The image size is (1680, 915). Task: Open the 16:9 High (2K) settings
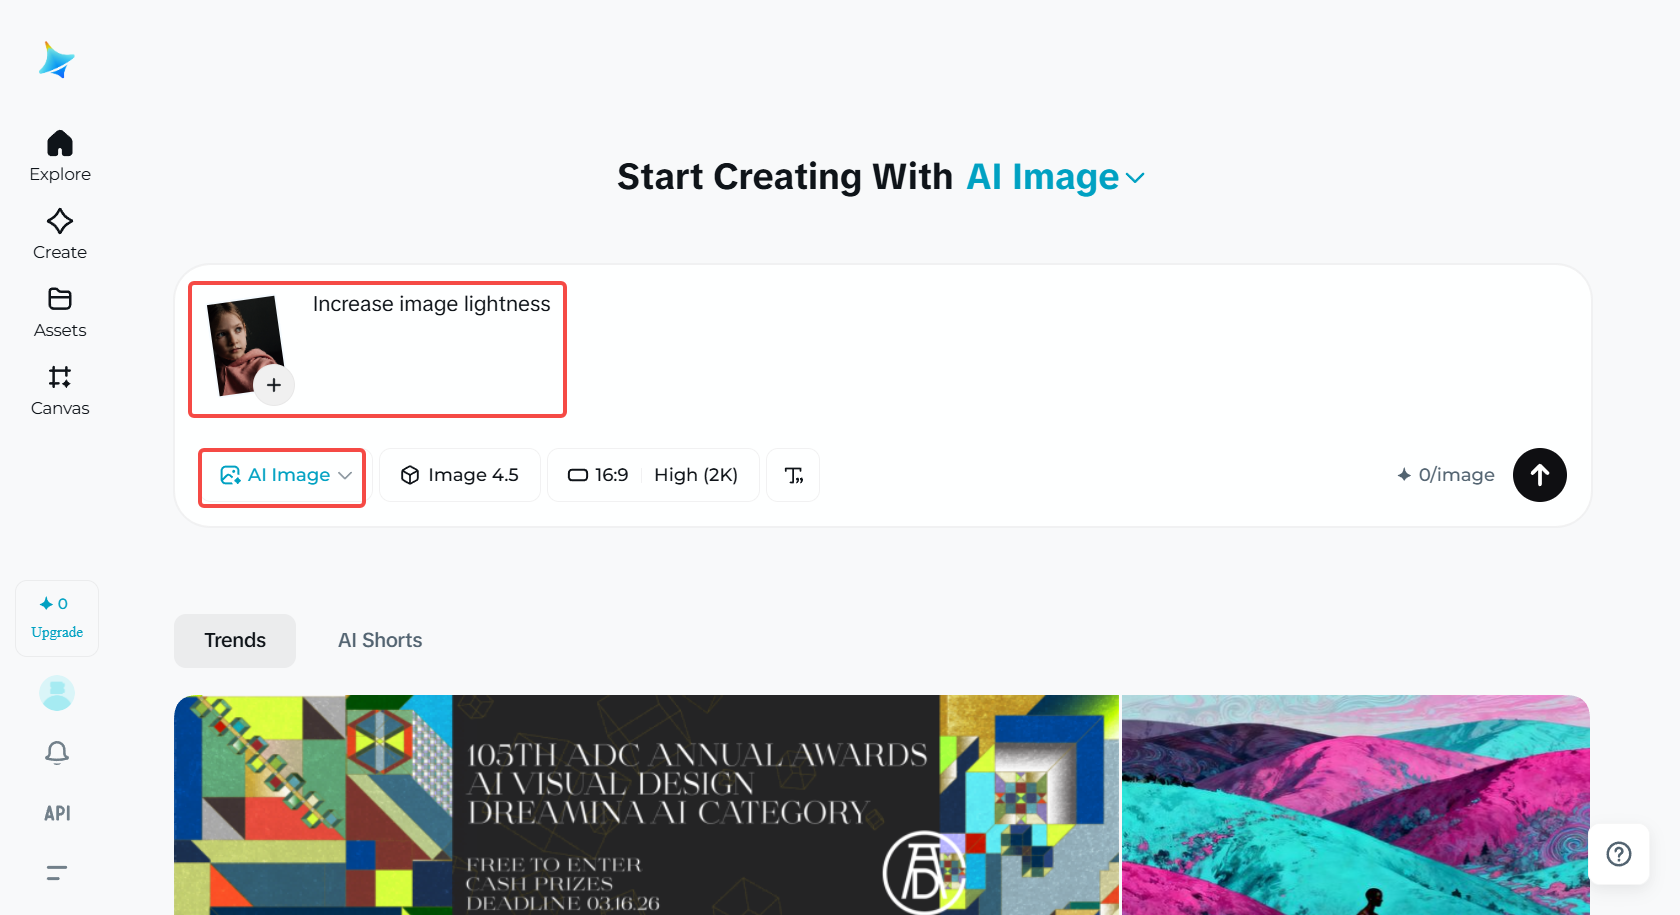pyautogui.click(x=653, y=475)
